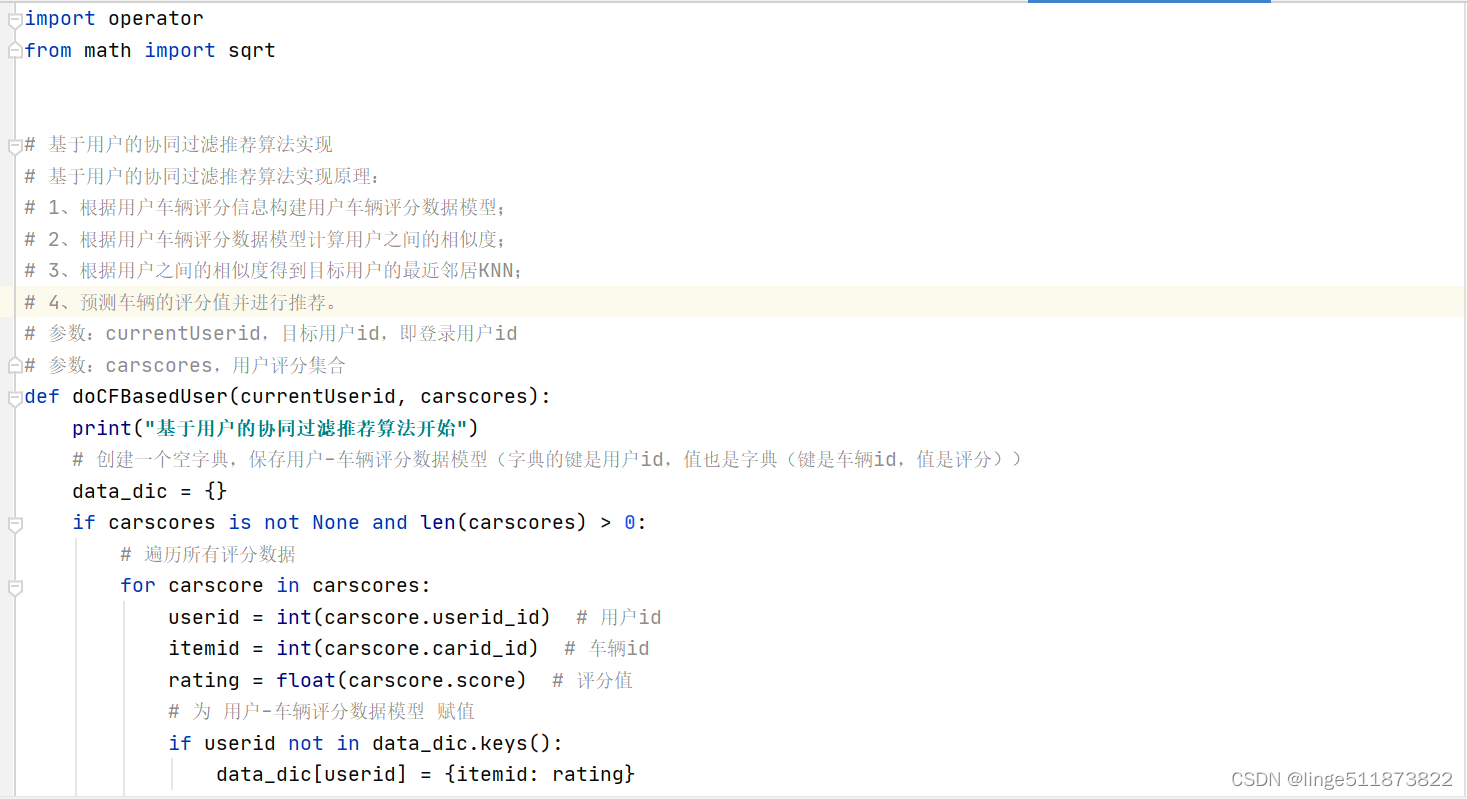Click the '# 评分值' trailing comment
The width and height of the screenshot is (1467, 799).
coord(593,680)
